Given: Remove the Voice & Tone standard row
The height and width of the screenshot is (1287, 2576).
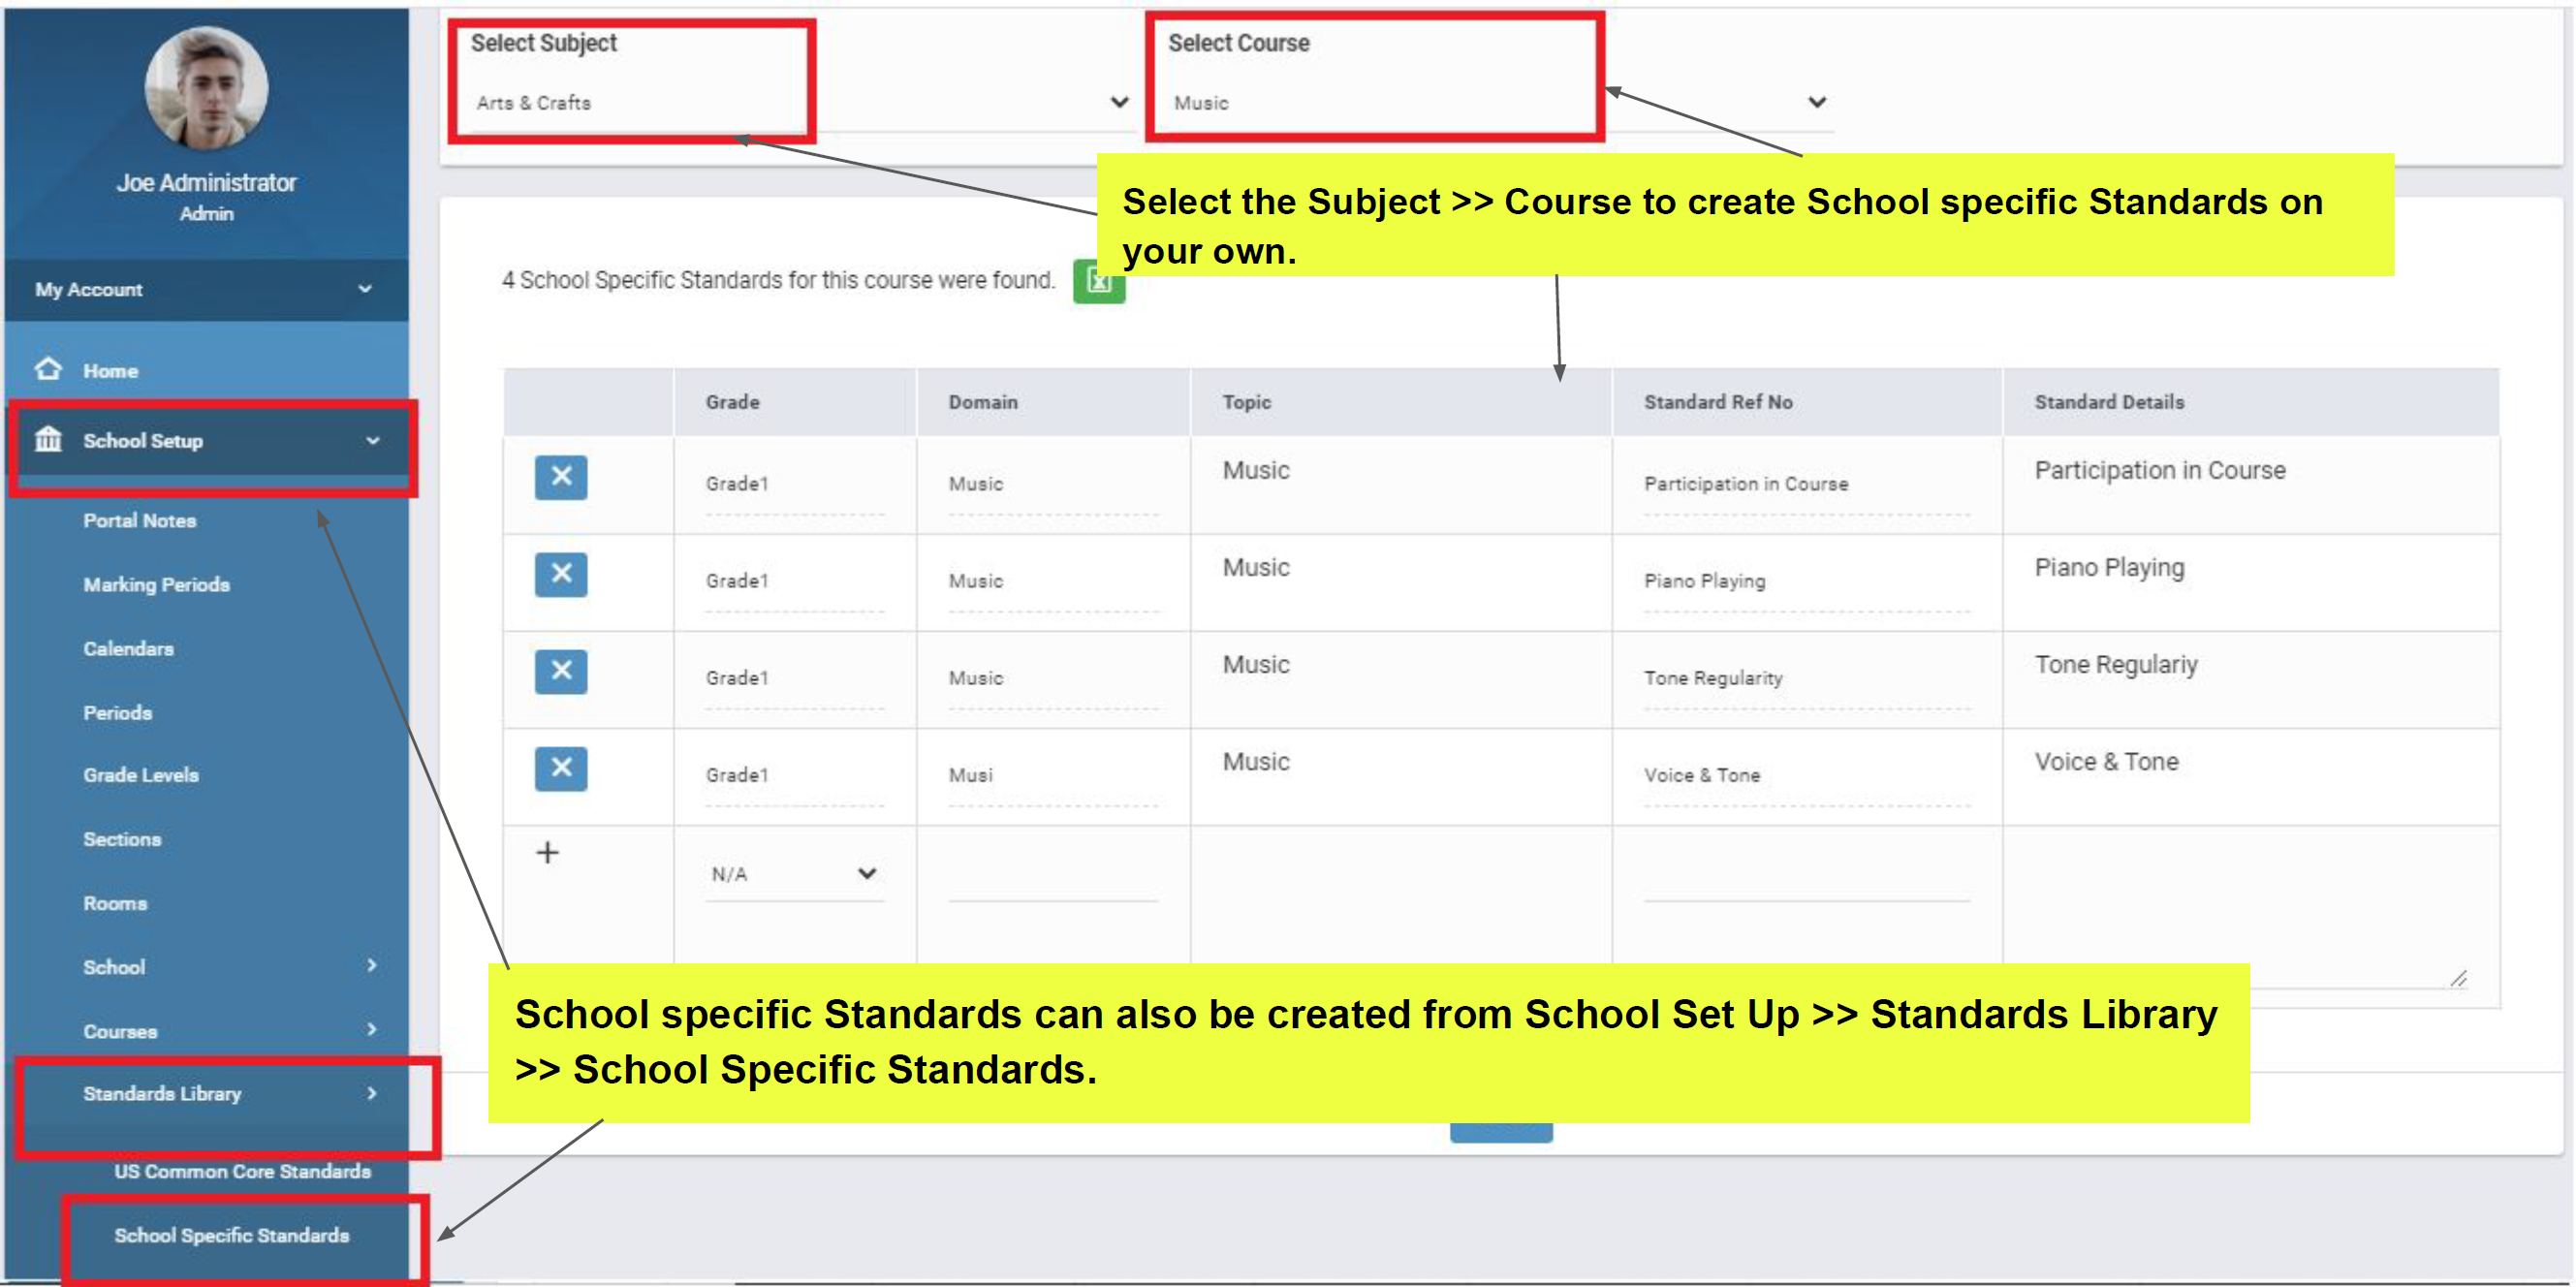Looking at the screenshot, I should (x=560, y=768).
